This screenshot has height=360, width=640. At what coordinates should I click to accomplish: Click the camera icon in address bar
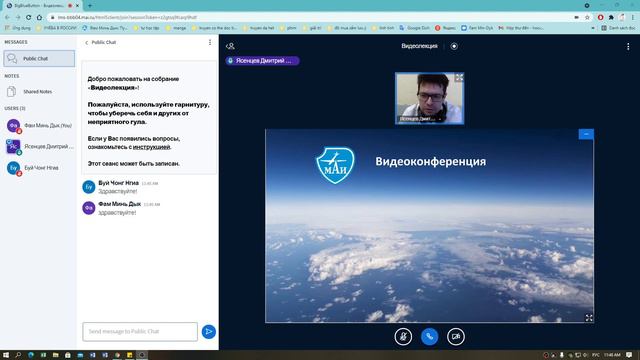(576, 17)
